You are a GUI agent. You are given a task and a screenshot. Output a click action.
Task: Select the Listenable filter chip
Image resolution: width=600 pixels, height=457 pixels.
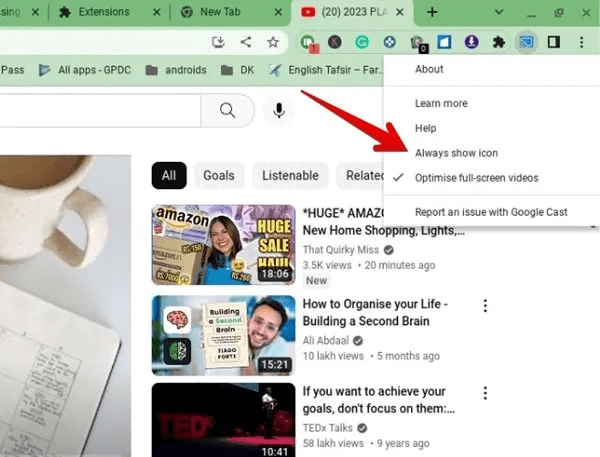point(290,176)
